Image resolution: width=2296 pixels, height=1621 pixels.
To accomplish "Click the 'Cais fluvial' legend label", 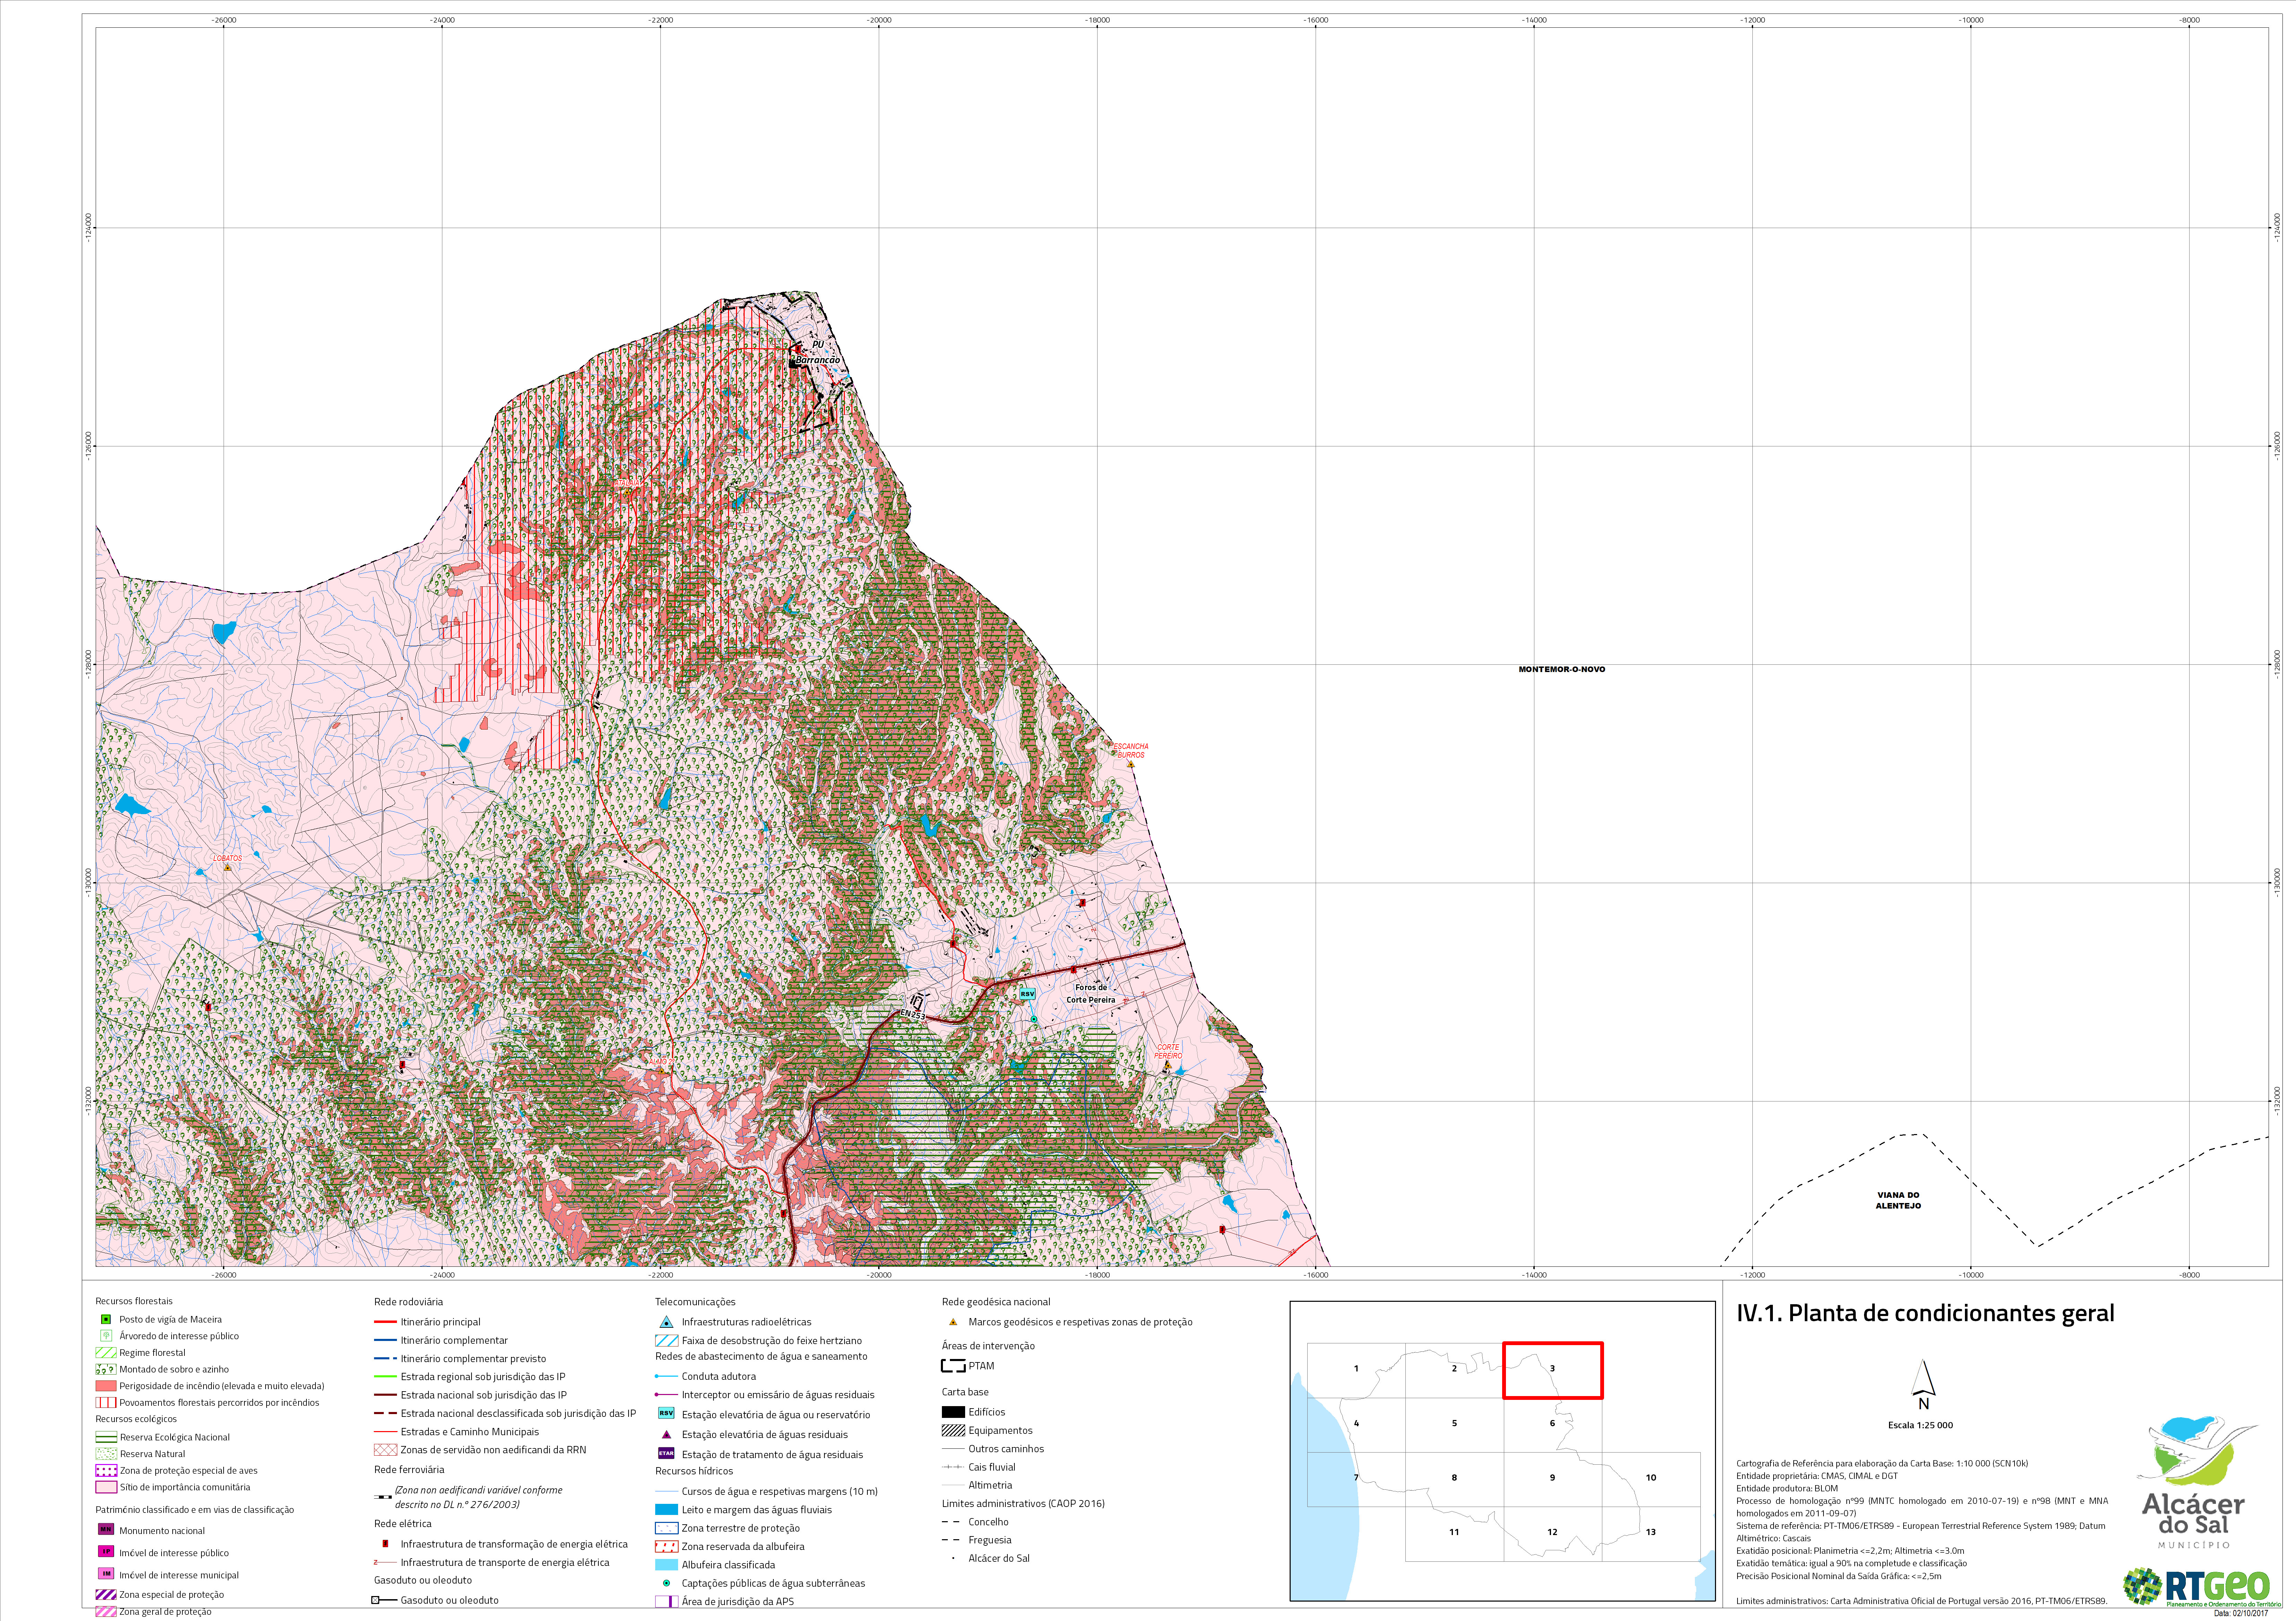I will point(992,1467).
